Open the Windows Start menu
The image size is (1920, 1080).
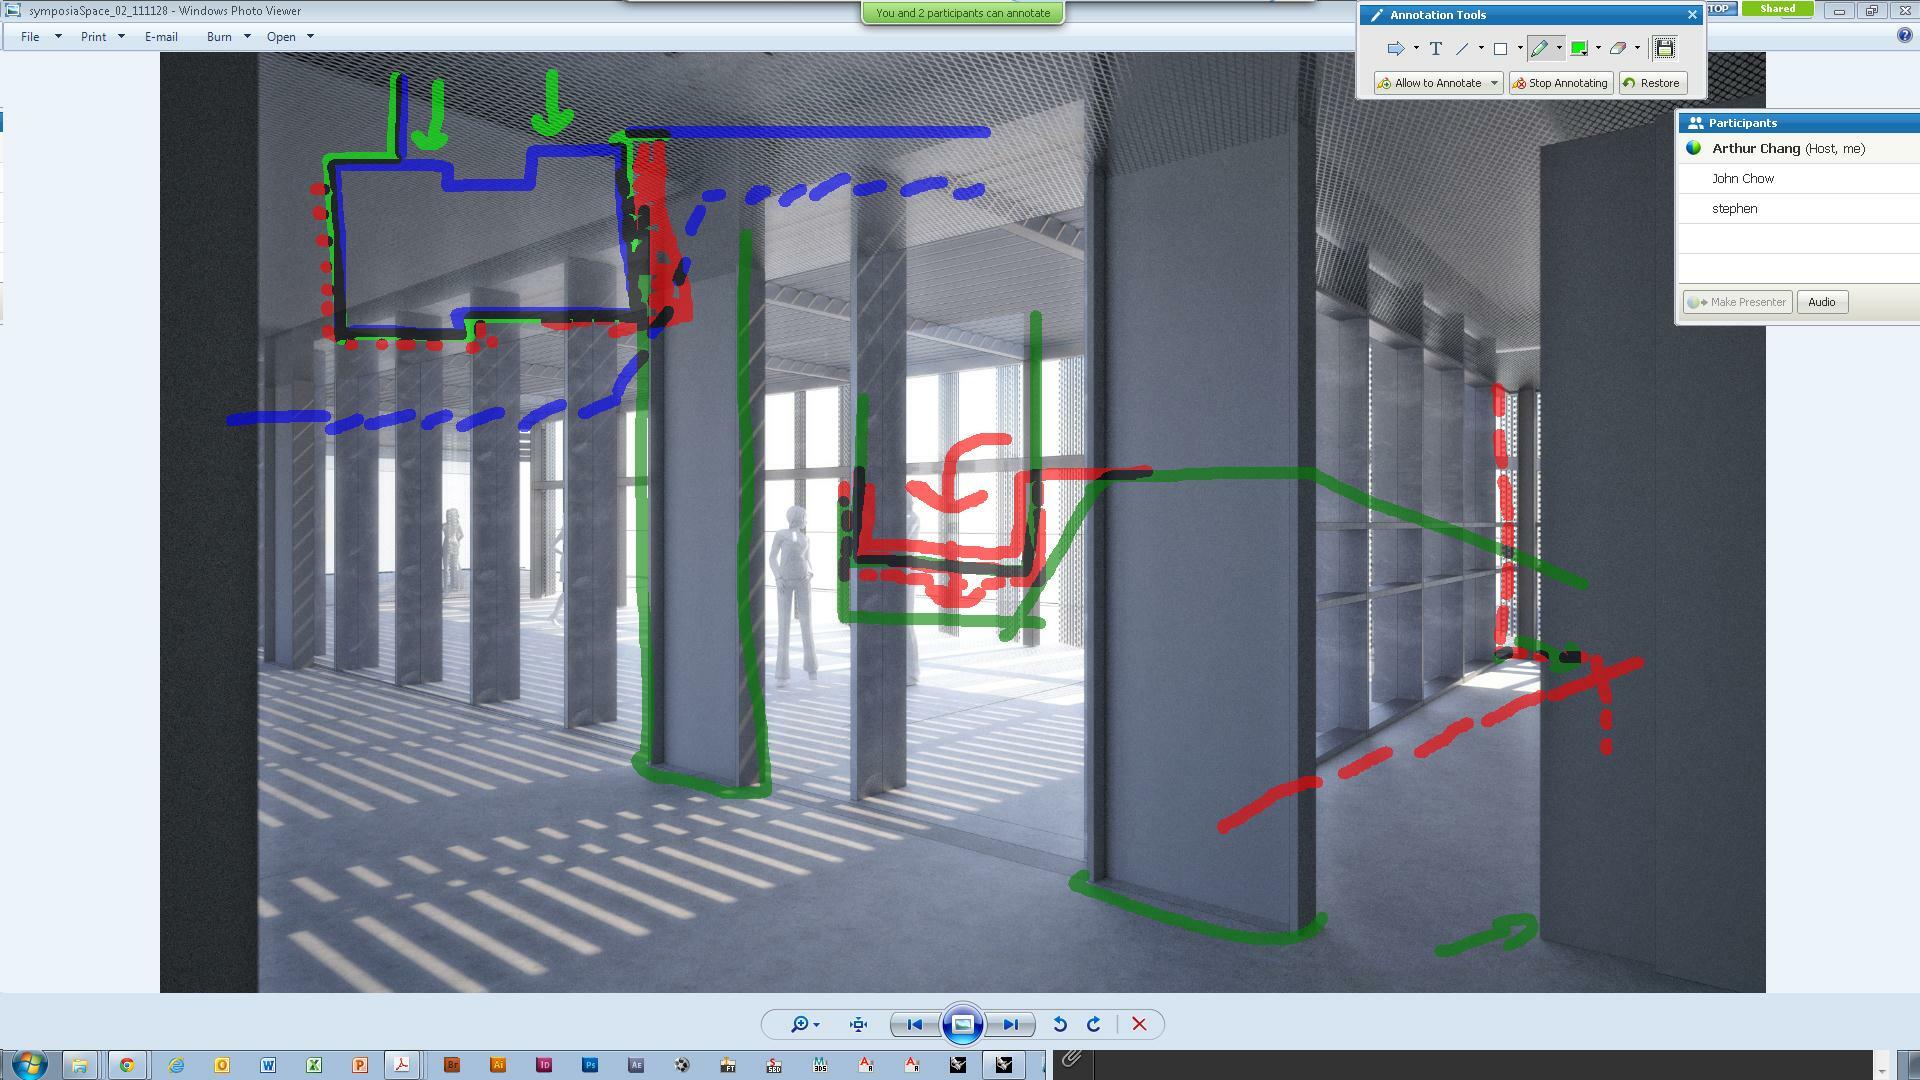[x=28, y=1065]
